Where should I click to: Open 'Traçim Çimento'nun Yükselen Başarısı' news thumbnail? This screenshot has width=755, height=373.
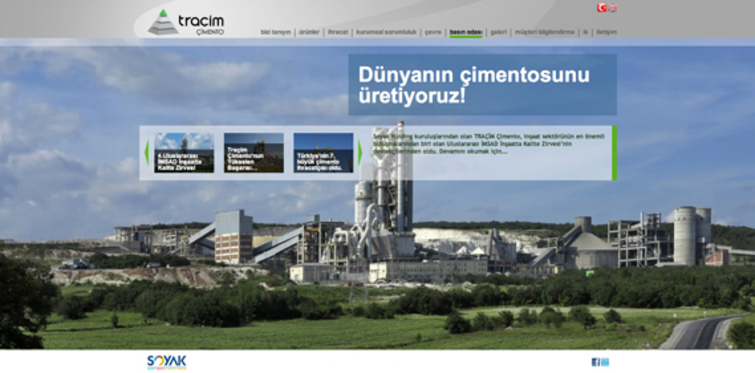pos(254,153)
